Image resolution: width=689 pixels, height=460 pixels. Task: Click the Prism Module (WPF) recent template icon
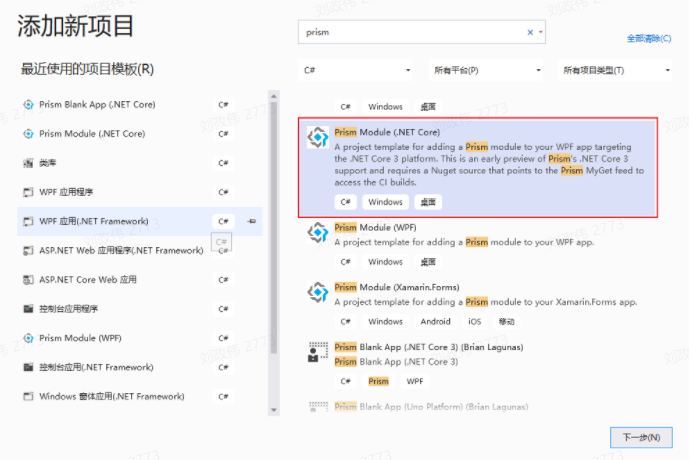tap(28, 338)
